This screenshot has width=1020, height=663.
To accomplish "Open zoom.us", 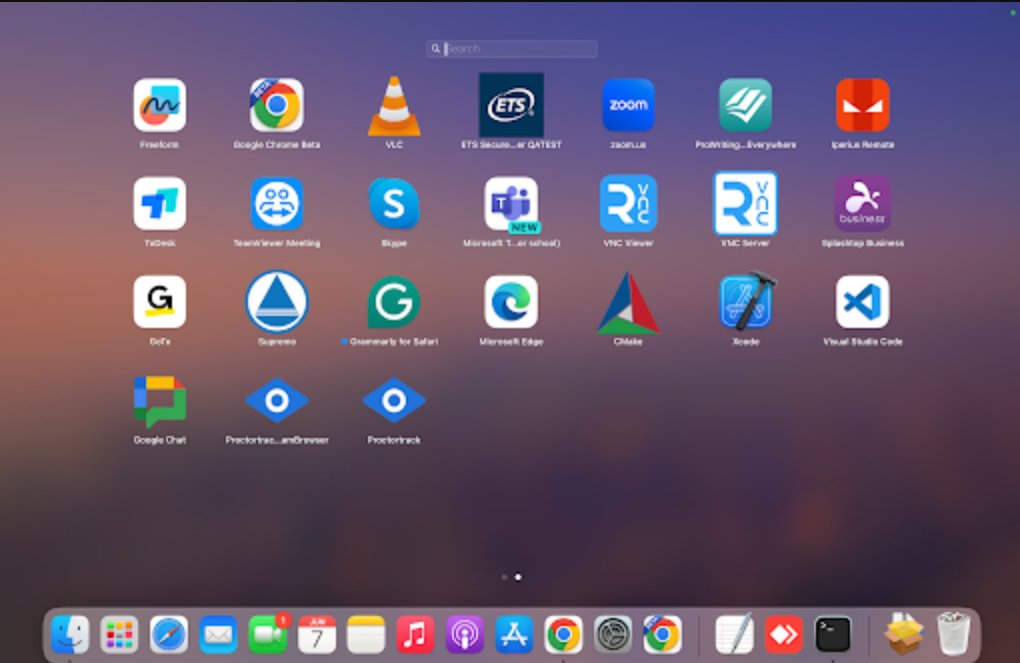I will (x=628, y=105).
